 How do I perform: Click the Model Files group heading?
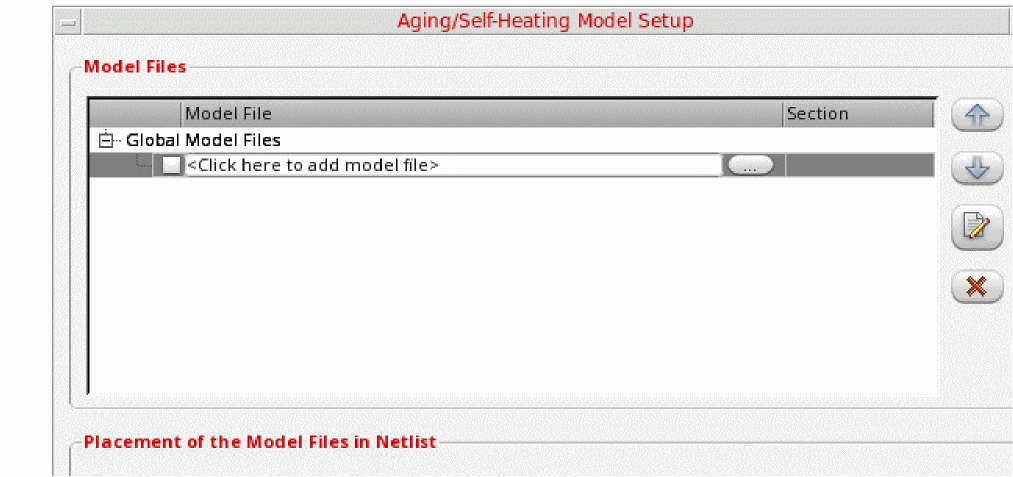135,67
